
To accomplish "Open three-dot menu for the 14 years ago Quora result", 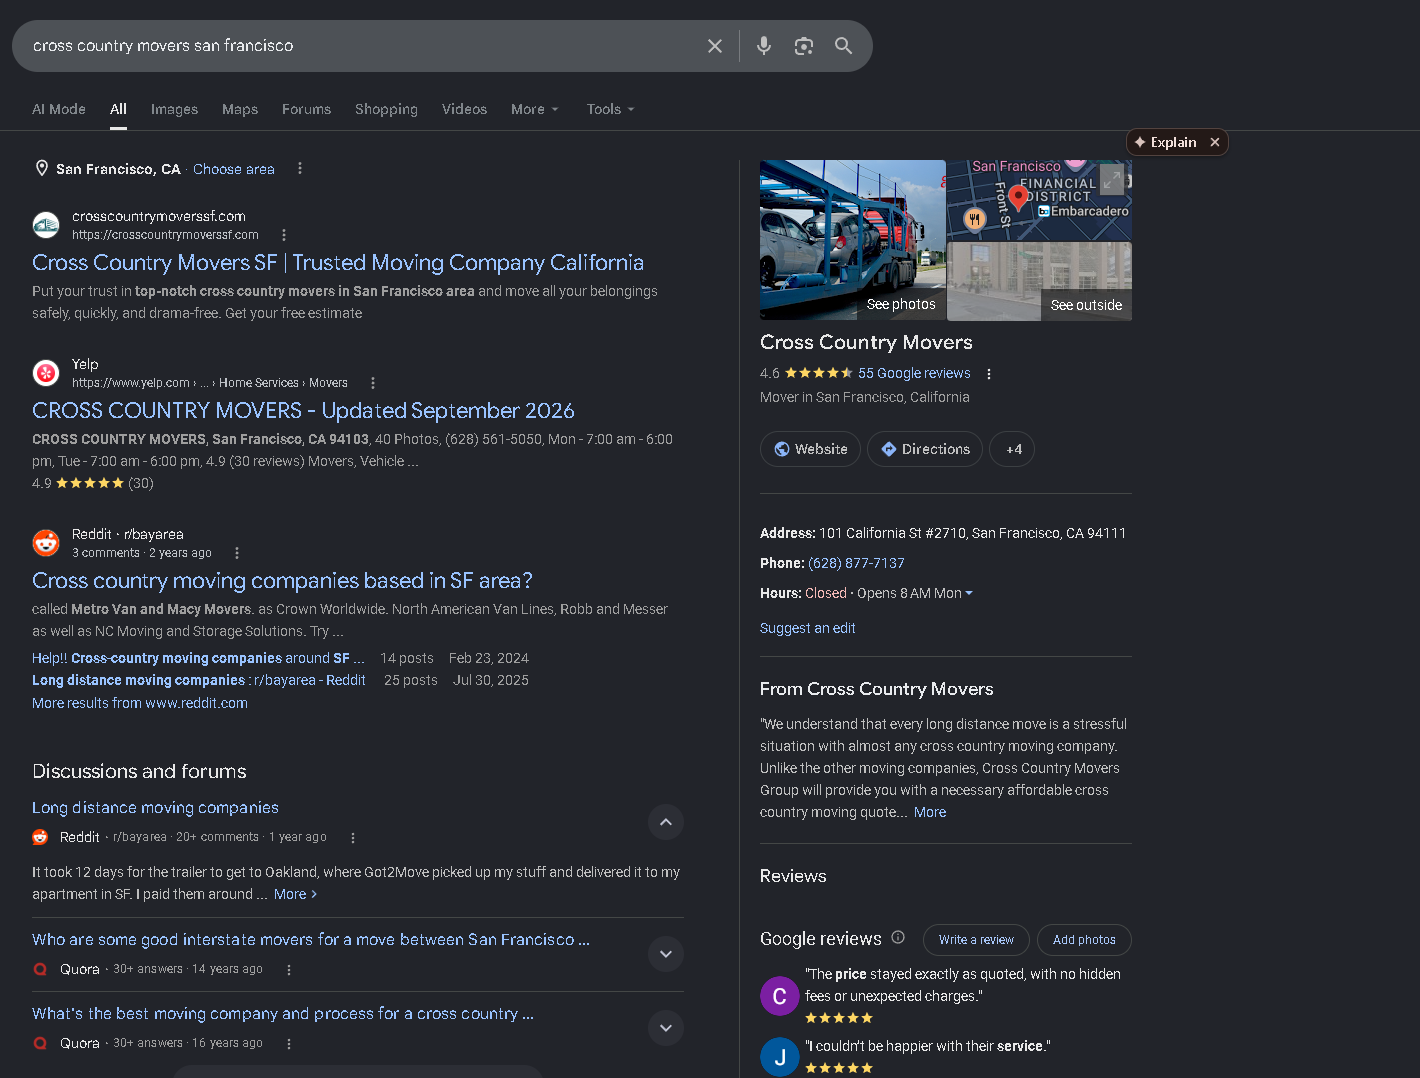I will [x=289, y=970].
